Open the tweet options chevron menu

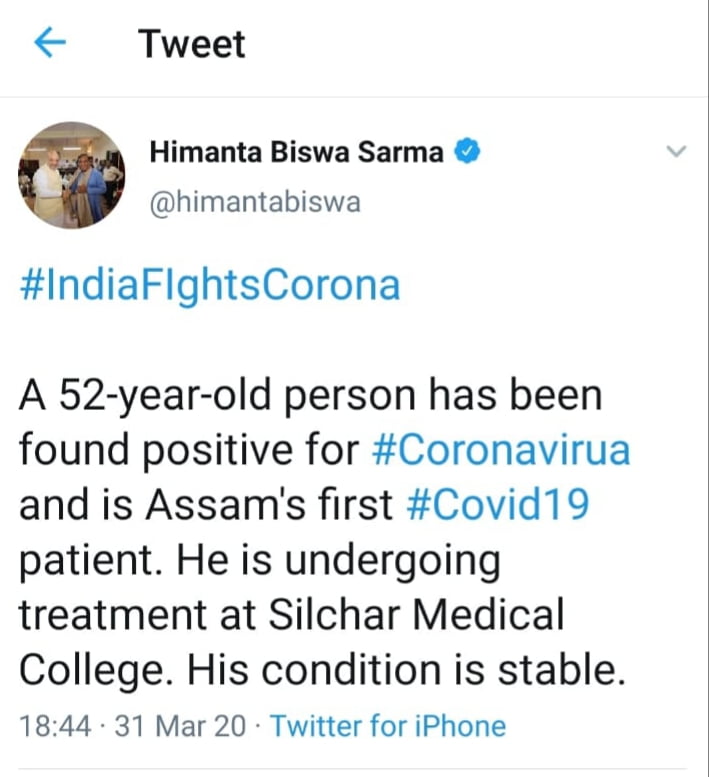coord(677,152)
